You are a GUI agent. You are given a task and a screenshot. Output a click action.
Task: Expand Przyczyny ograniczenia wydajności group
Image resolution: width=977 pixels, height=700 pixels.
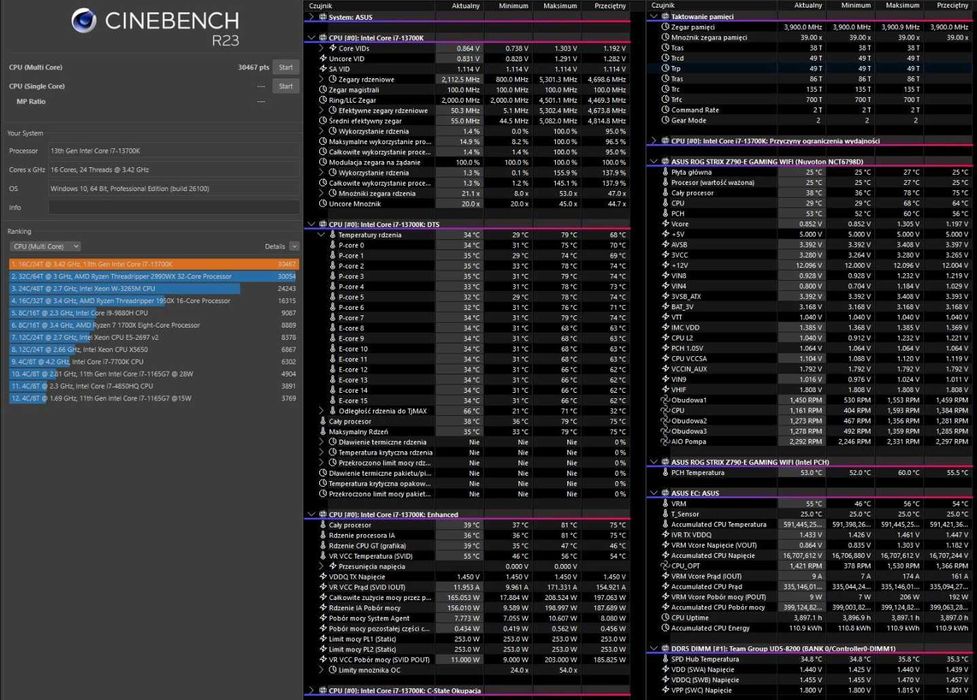pyautogui.click(x=654, y=141)
